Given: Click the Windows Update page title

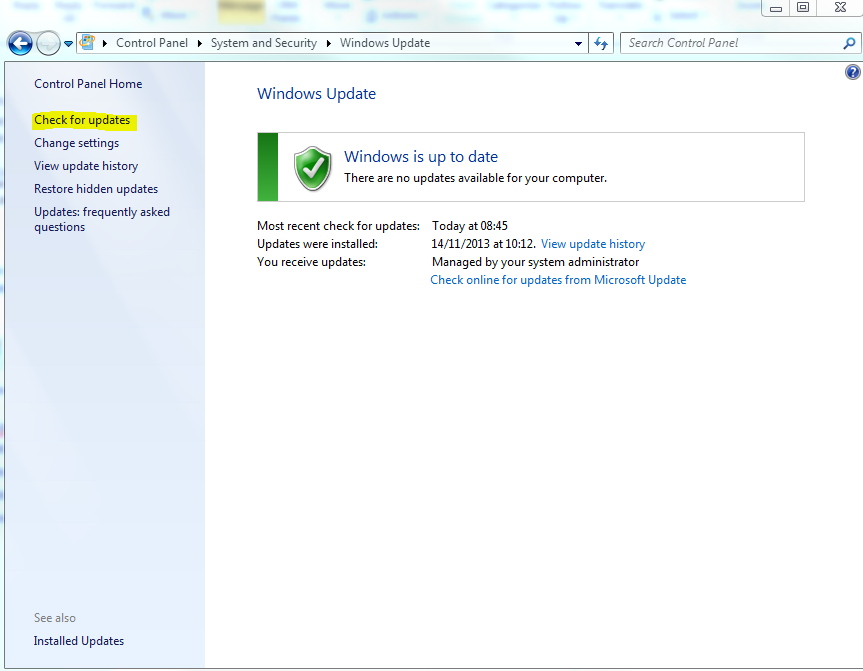Looking at the screenshot, I should (316, 94).
